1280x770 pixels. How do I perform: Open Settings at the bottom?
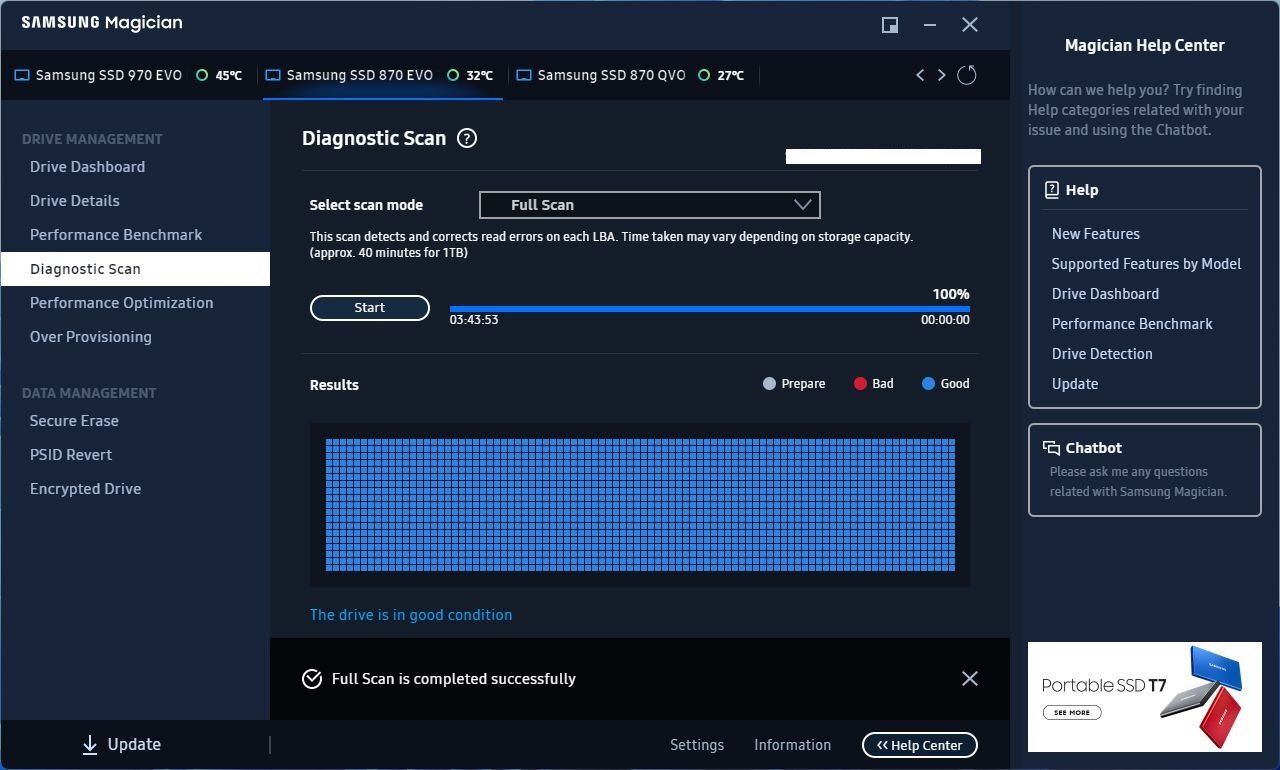697,745
